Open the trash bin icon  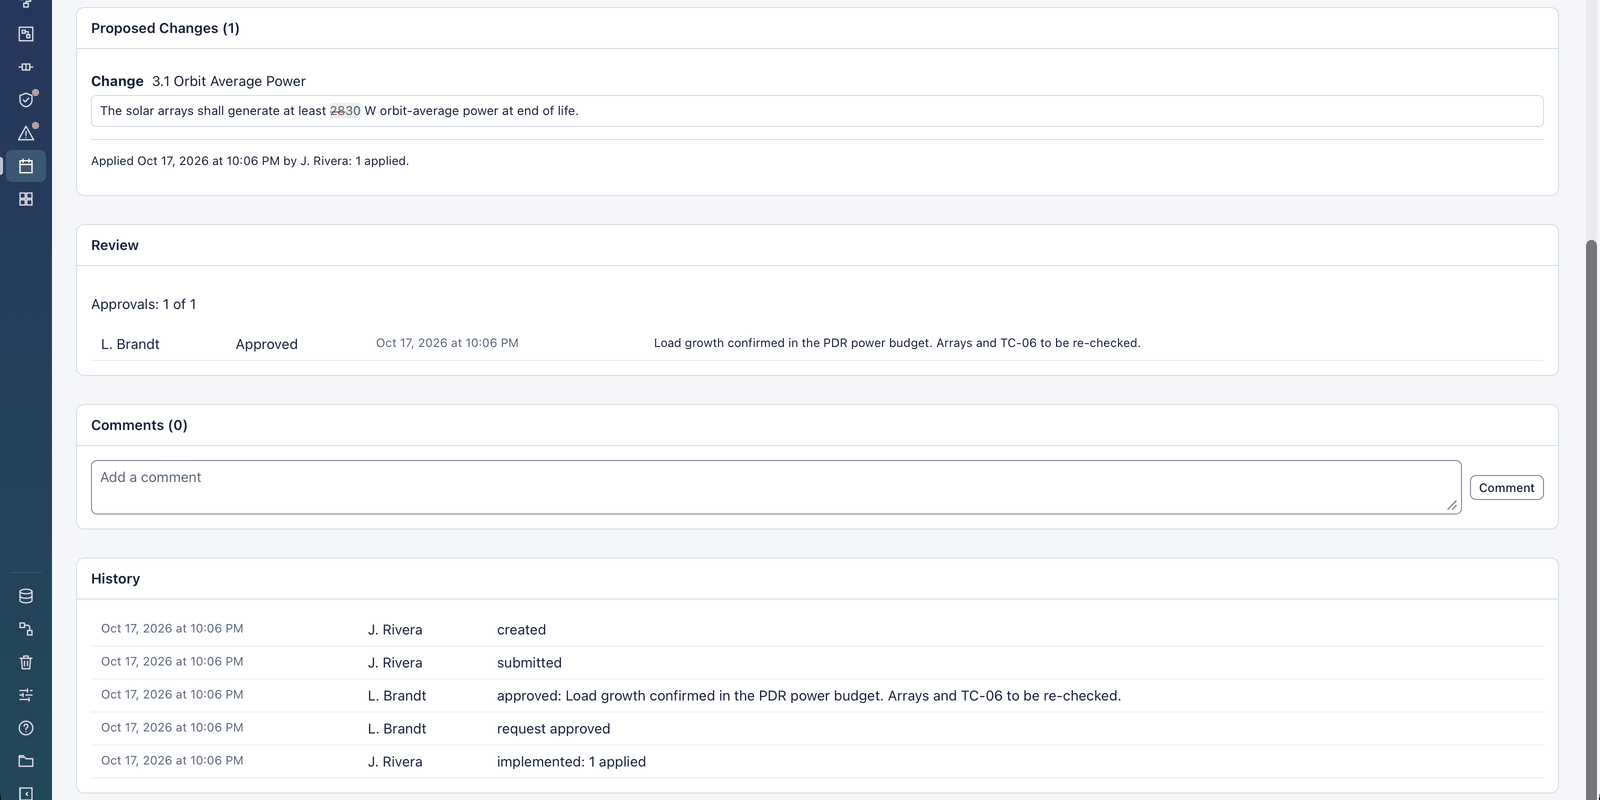pos(26,662)
